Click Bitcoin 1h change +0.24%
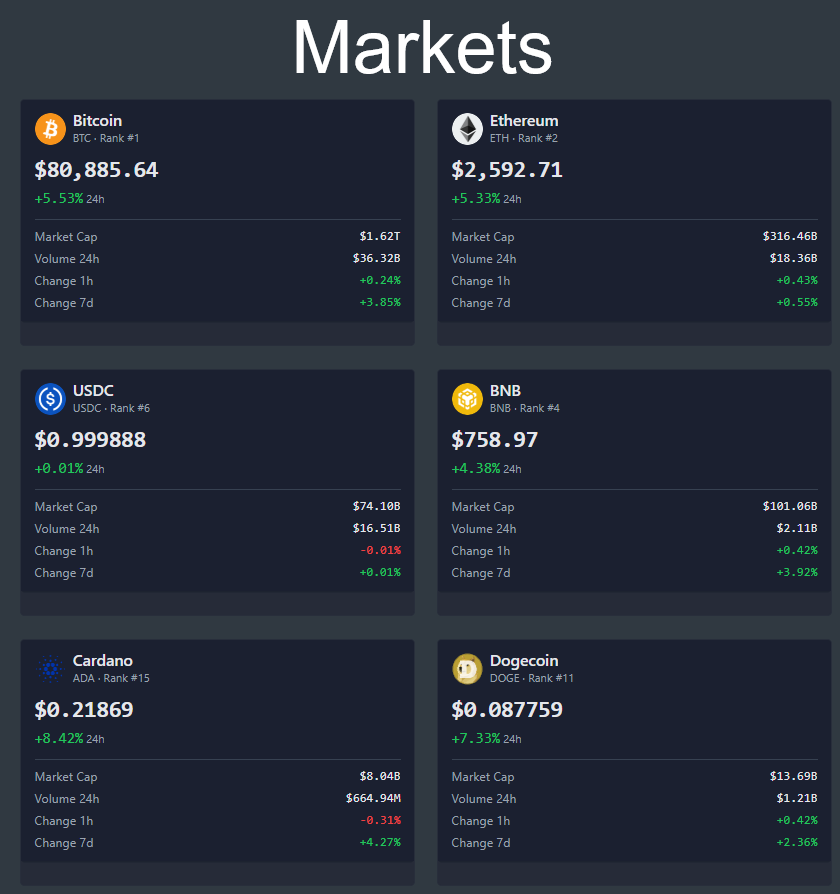 point(380,280)
